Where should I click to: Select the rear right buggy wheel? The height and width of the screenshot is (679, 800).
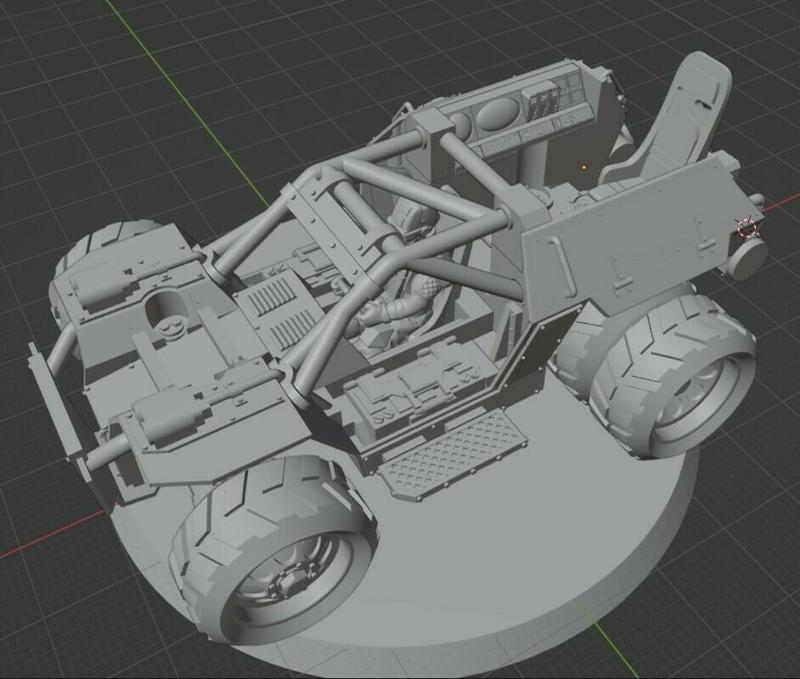point(671,375)
